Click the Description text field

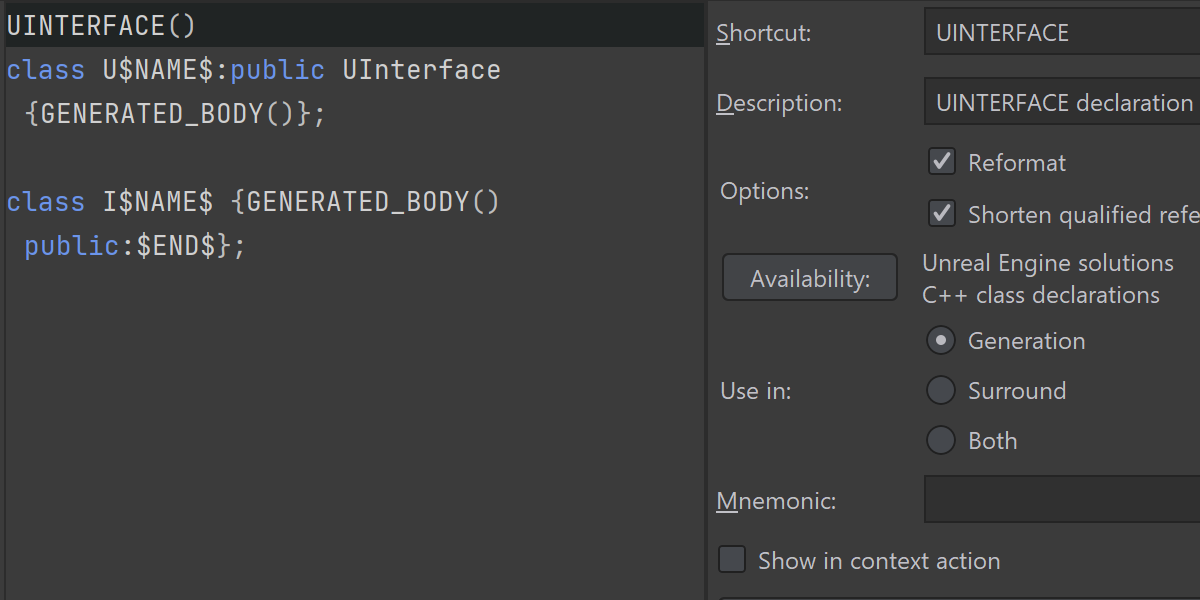(x=1060, y=103)
